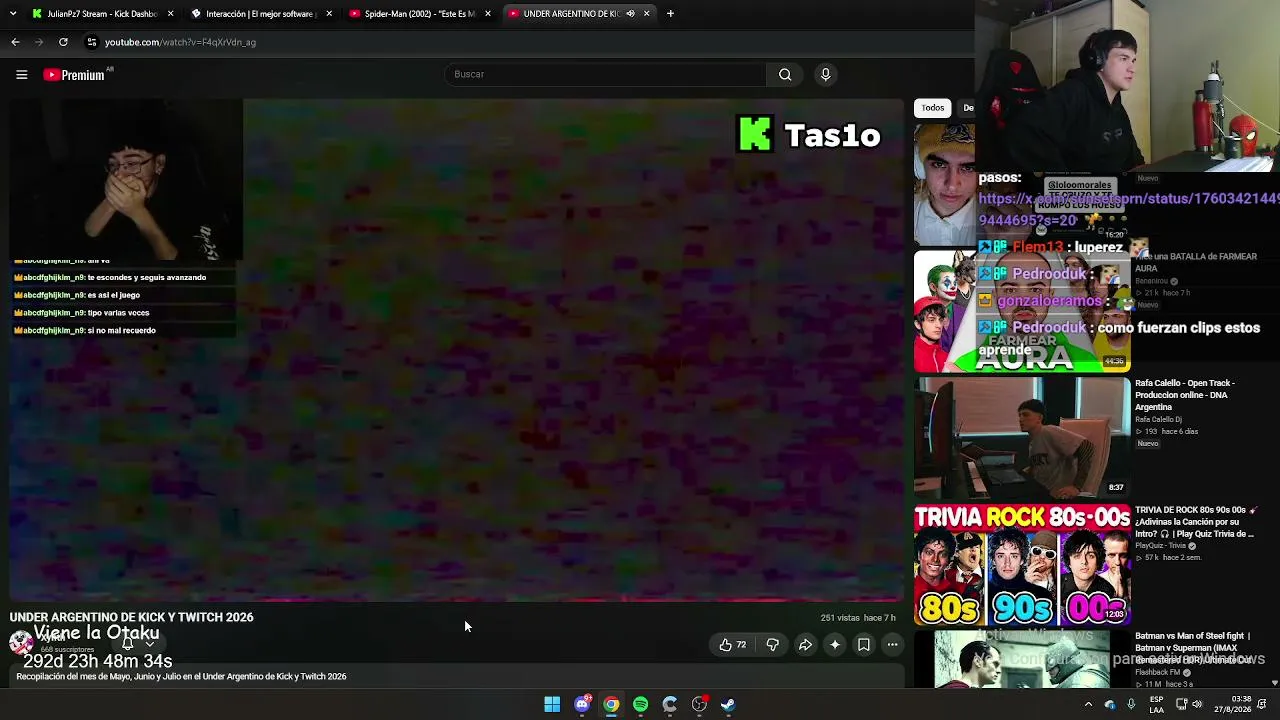This screenshot has width=1280, height=720.
Task: Open the FARMEAR AURA video thumbnail
Action: click(x=1022, y=311)
